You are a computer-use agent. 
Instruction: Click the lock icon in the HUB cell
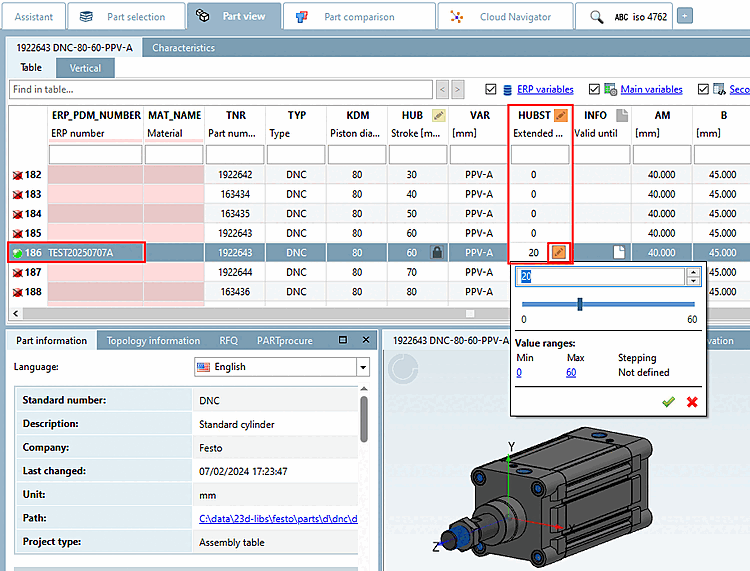(x=436, y=253)
